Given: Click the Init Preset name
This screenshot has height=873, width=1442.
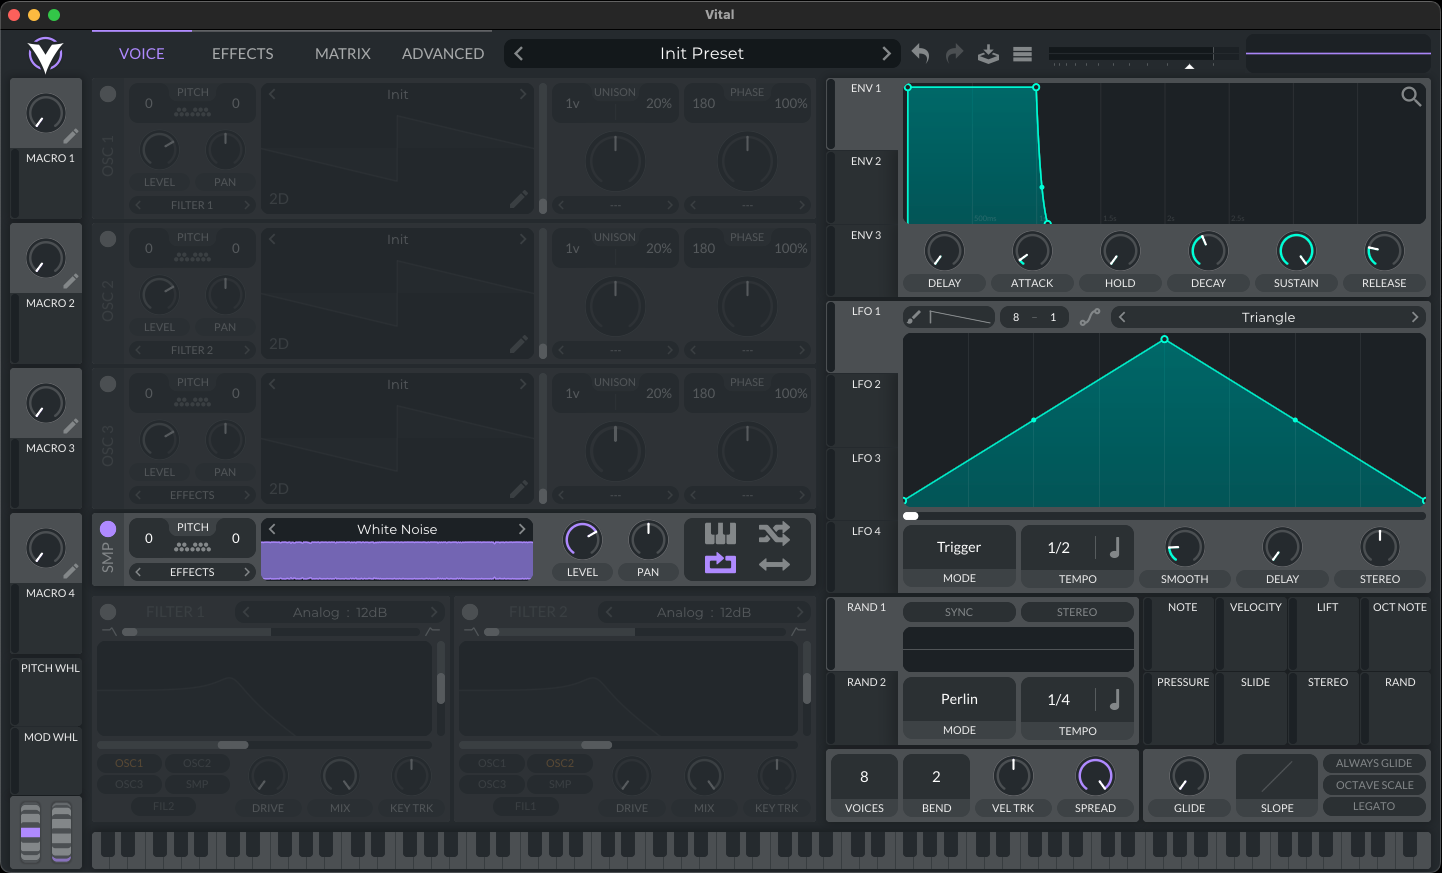Looking at the screenshot, I should [702, 54].
